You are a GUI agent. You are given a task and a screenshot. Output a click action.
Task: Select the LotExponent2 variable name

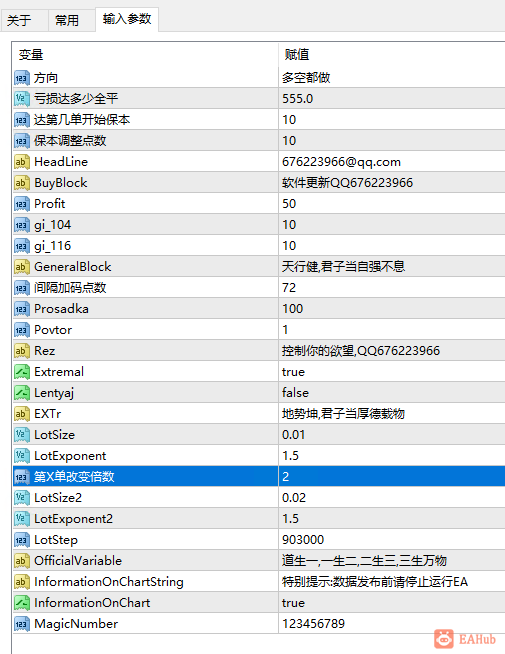(73, 518)
